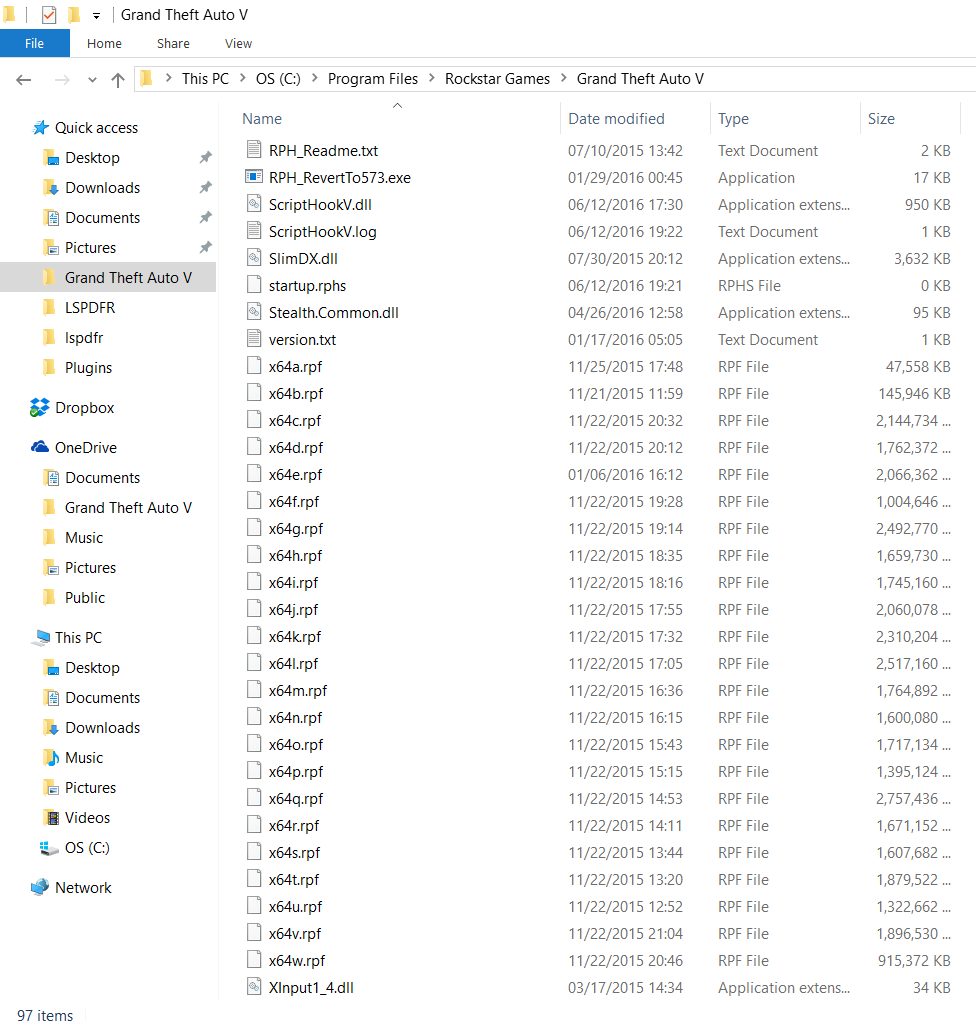Click Rockstar Games in the address breadcrumb
The image size is (976, 1030).
coord(497,79)
